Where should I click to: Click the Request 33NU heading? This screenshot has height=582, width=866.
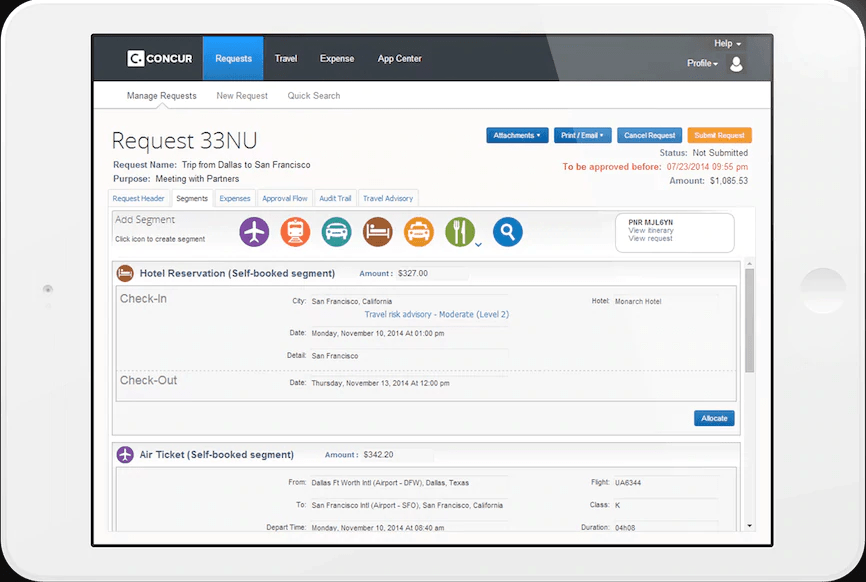[184, 141]
